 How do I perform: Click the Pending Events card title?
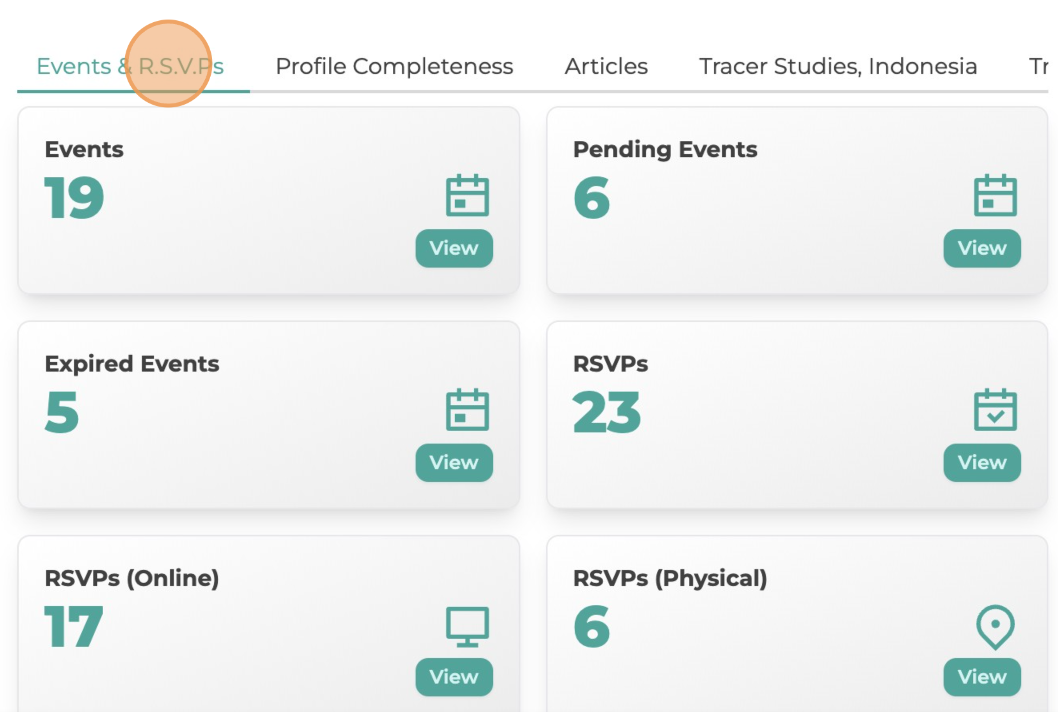pyautogui.click(x=665, y=149)
